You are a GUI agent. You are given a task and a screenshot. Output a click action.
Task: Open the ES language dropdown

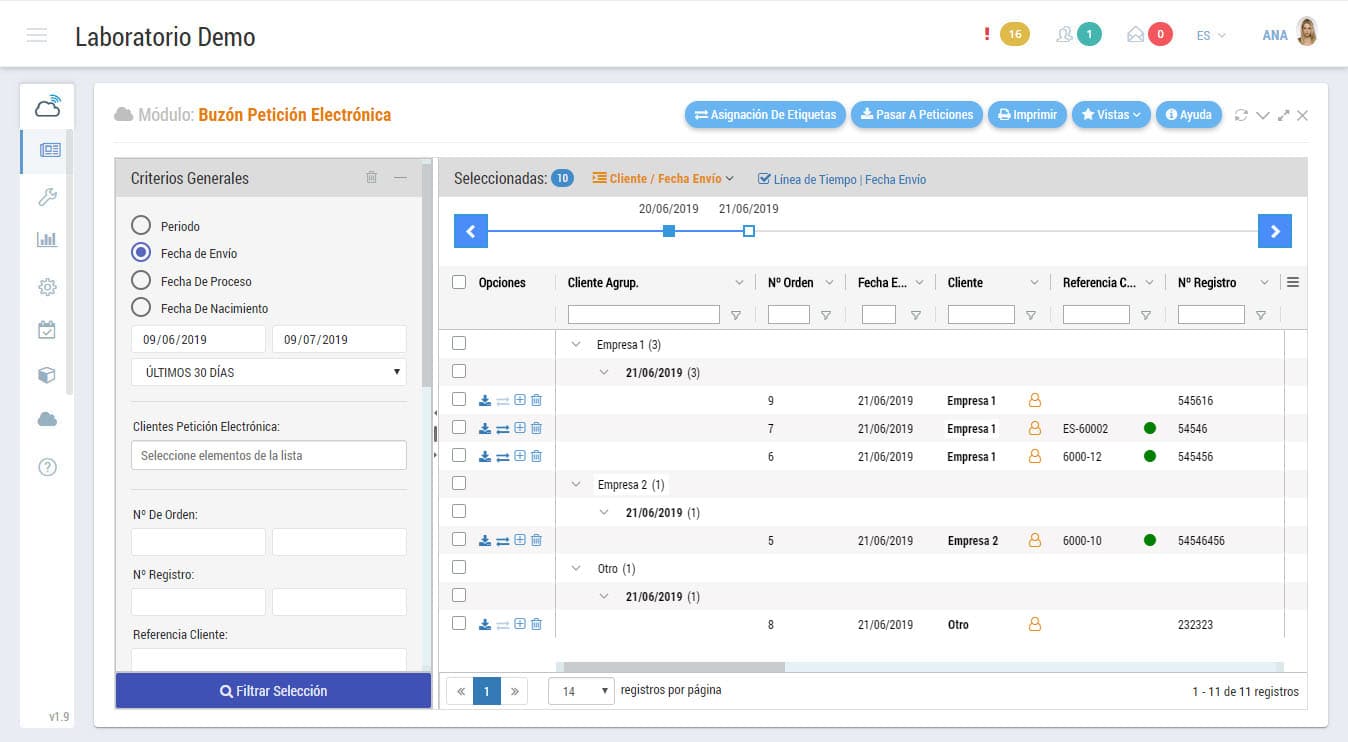point(1211,35)
